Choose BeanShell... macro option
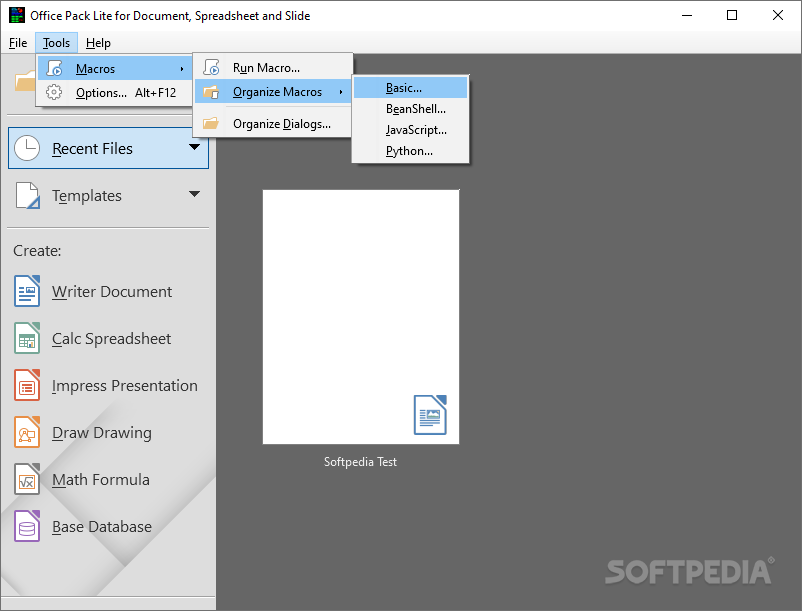 410,109
